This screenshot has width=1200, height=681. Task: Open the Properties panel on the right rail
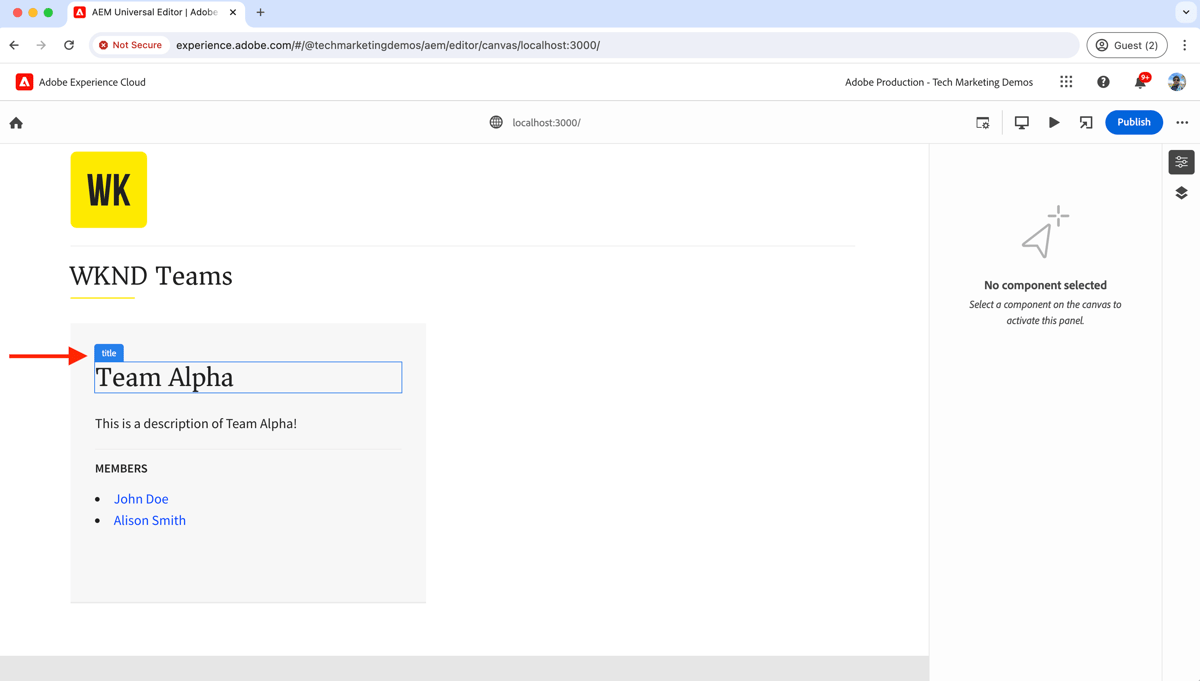1181,162
